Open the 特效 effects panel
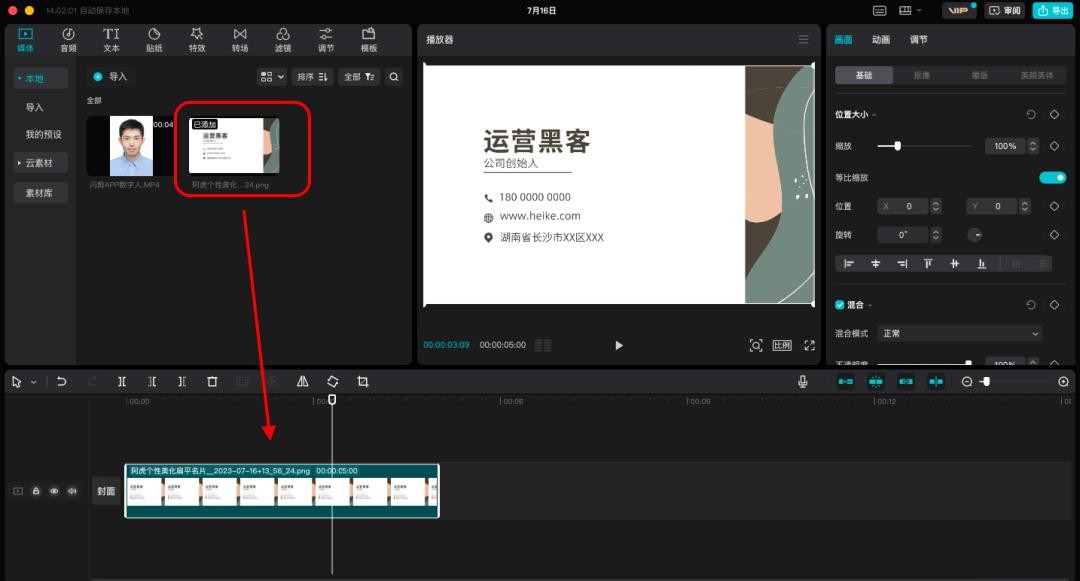Viewport: 1080px width, 581px height. 197,40
